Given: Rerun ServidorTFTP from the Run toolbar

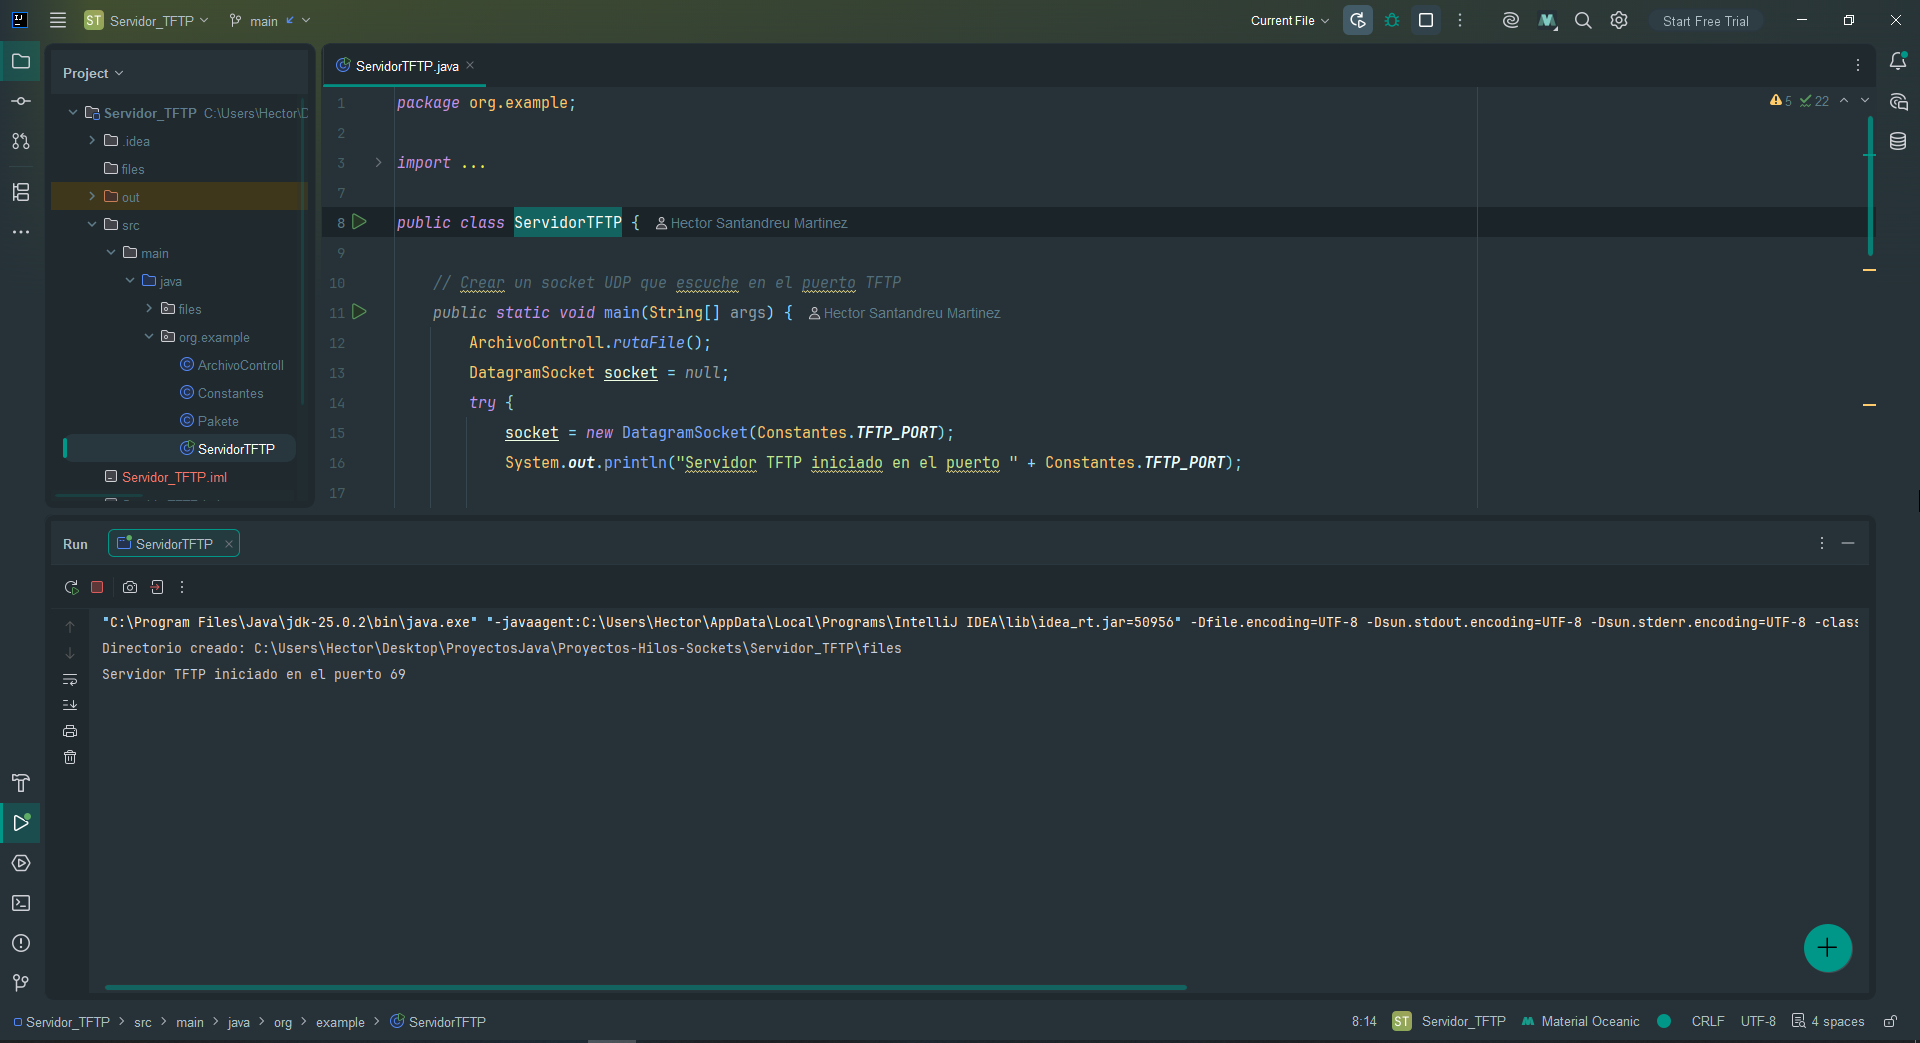Looking at the screenshot, I should point(71,587).
